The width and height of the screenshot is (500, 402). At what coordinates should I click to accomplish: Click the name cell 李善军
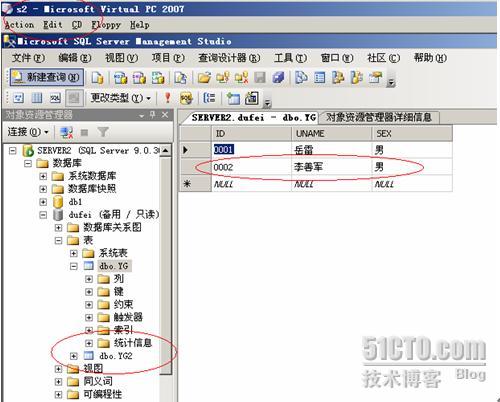[331, 167]
